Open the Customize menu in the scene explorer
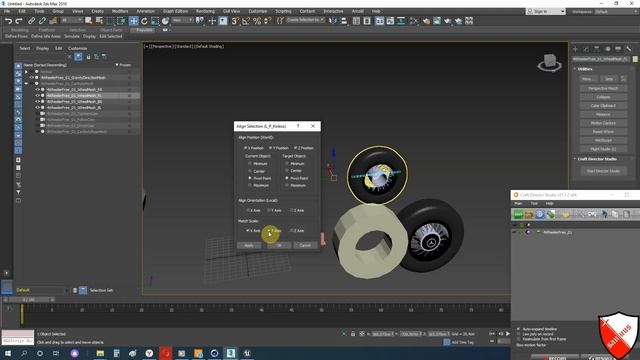This screenshot has height=360, width=640. pos(78,48)
